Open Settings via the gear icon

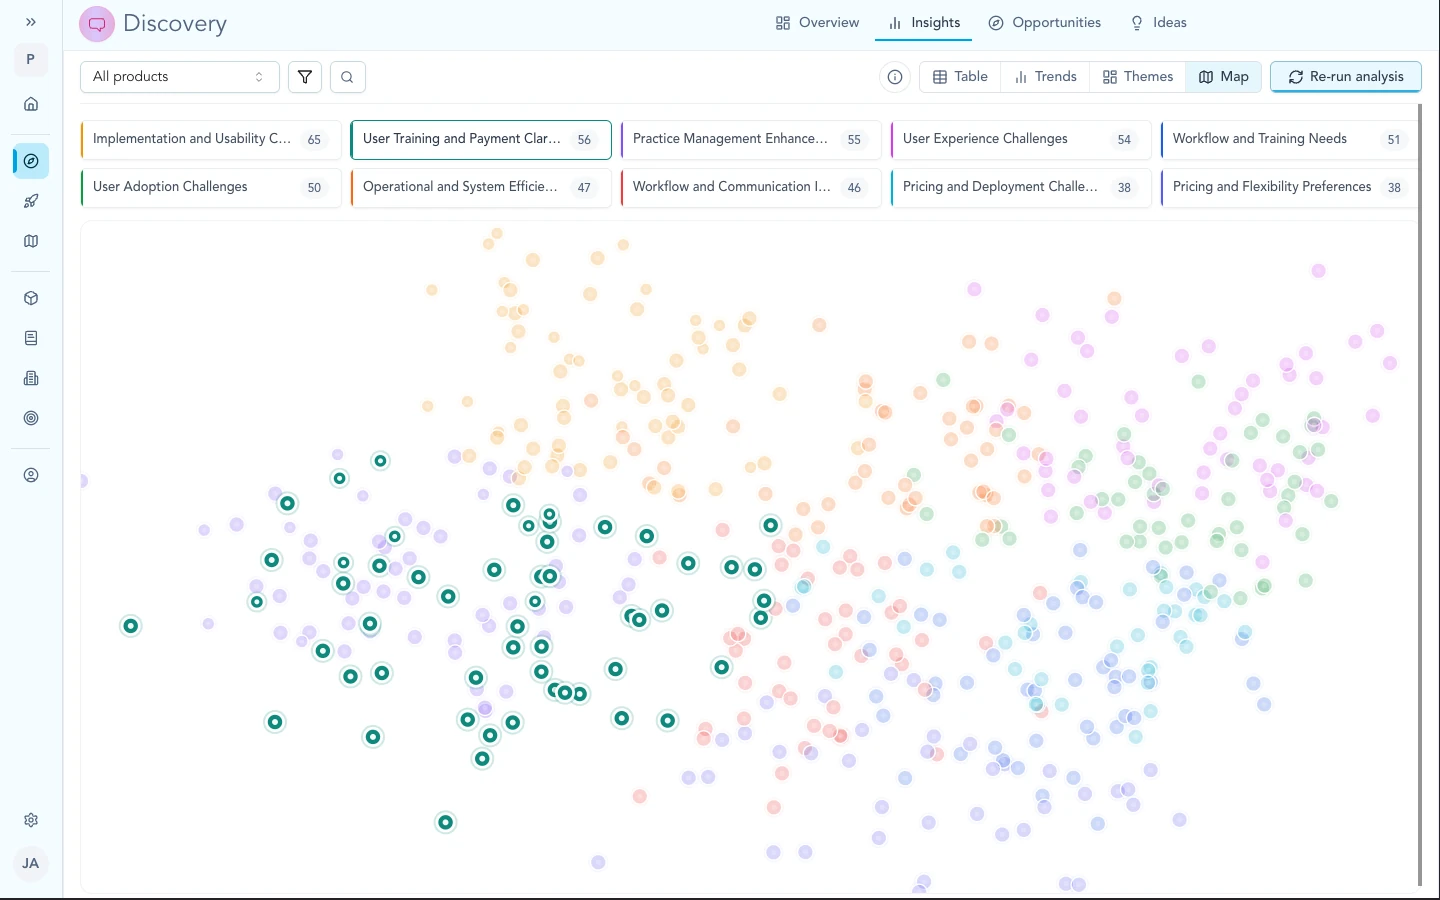click(30, 820)
